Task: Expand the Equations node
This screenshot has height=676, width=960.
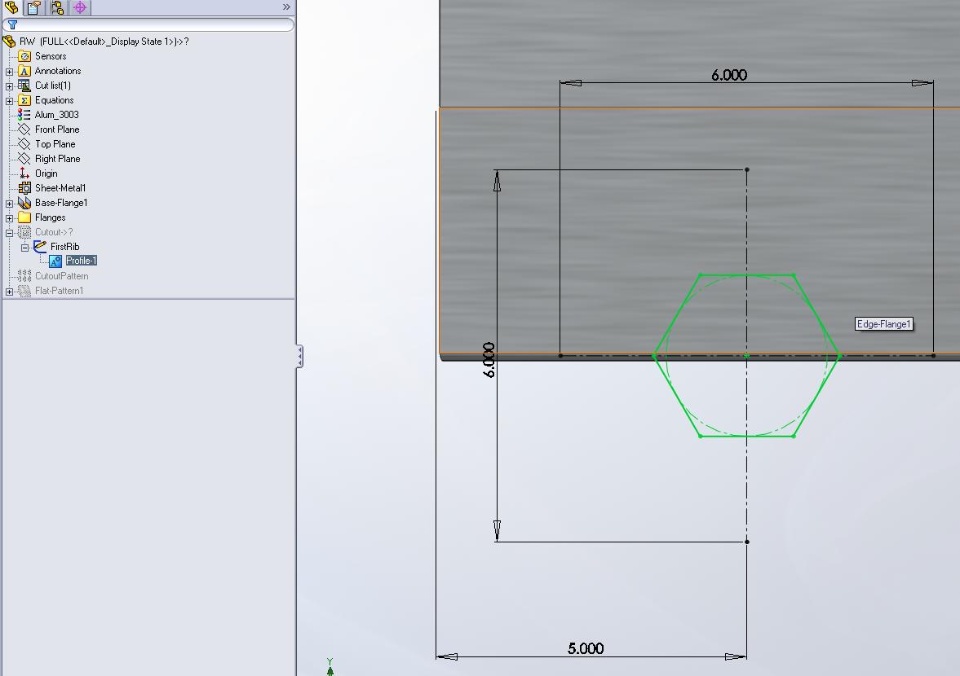Action: pos(9,101)
